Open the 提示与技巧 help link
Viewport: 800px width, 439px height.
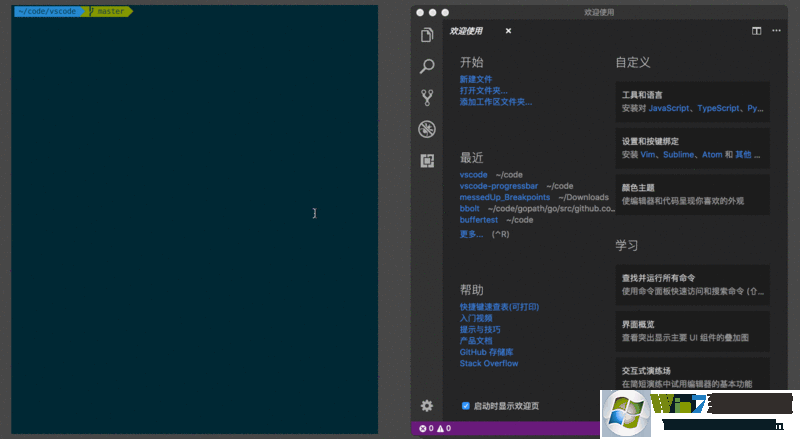pyautogui.click(x=480, y=329)
